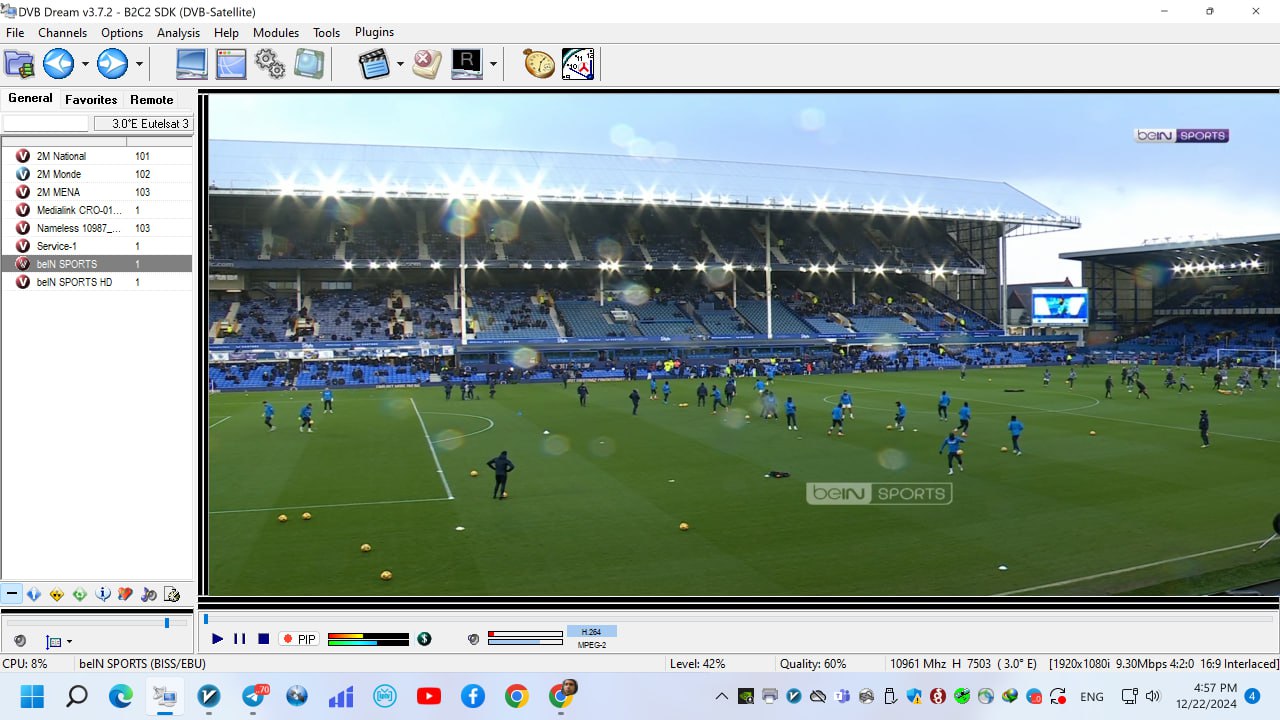This screenshot has height=720, width=1280.
Task: Click the black R monitor icon
Action: click(467, 64)
